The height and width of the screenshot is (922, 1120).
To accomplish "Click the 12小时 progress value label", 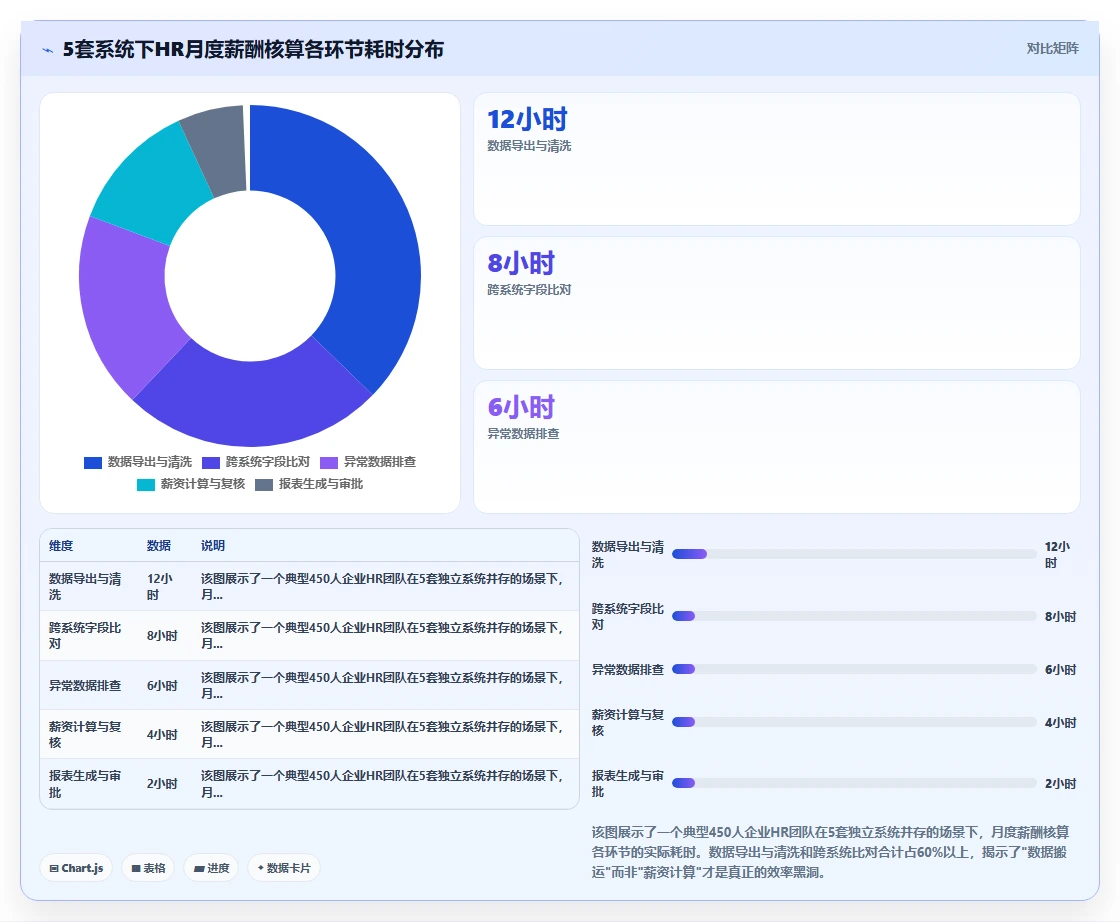I will click(1057, 555).
